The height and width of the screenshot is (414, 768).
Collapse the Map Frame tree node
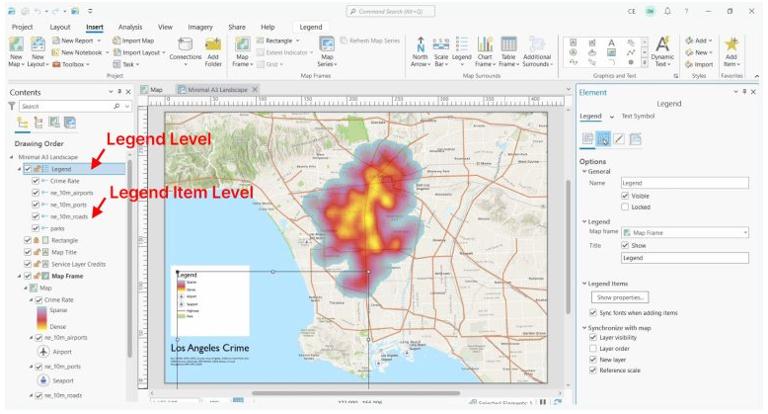click(19, 276)
